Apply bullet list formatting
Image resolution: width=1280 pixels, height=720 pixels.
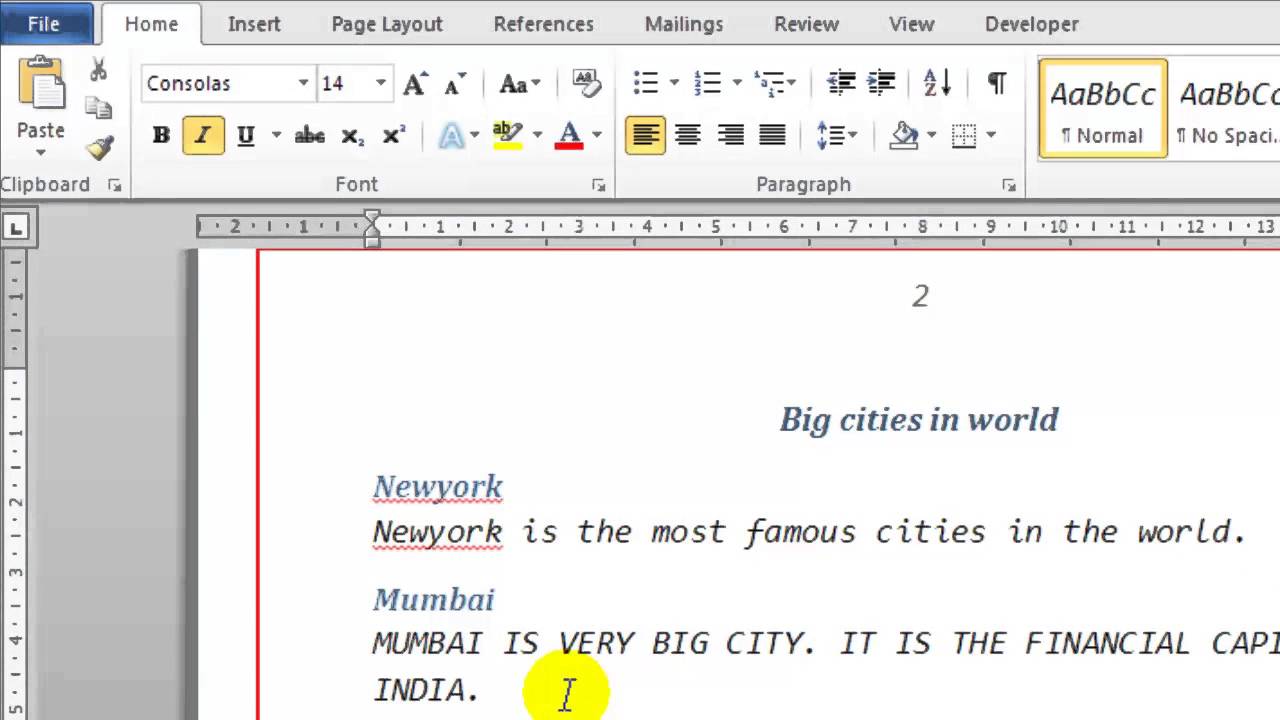tap(646, 83)
